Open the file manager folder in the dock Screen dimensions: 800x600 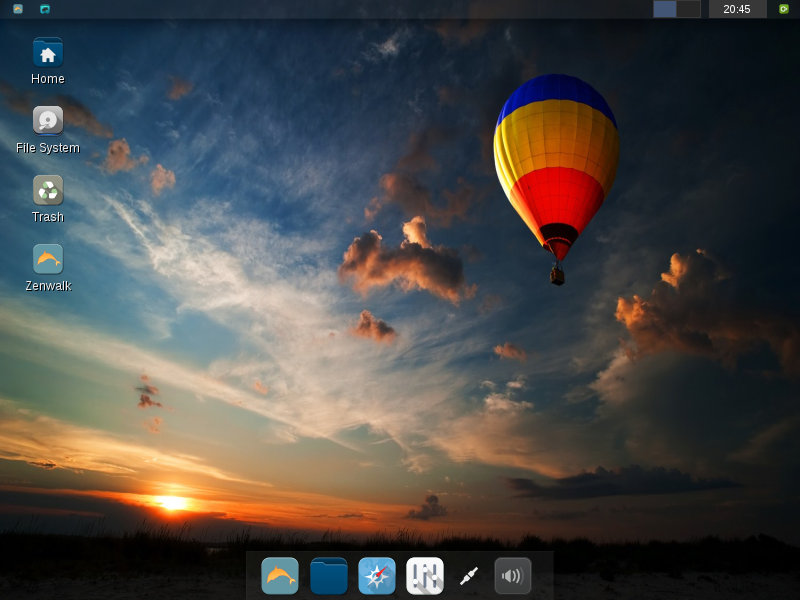(329, 576)
